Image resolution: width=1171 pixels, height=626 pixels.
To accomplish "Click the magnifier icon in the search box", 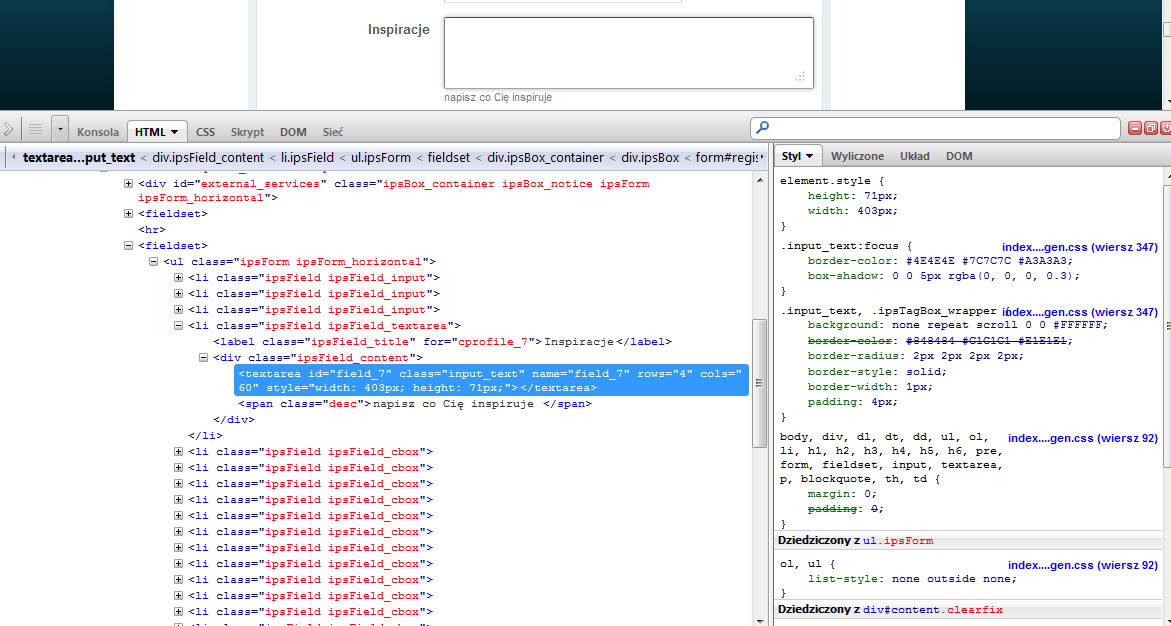I will click(763, 128).
